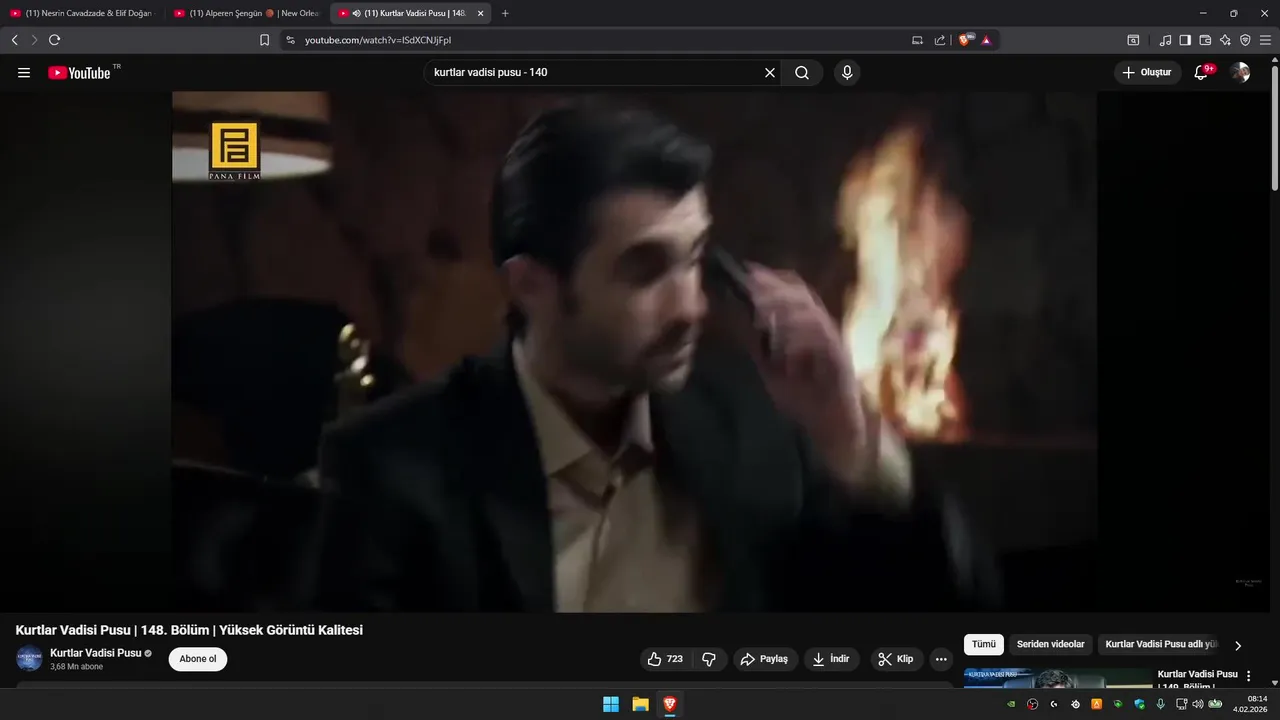The image size is (1280, 720).
Task: Open the browser main menu
Action: [1265, 40]
